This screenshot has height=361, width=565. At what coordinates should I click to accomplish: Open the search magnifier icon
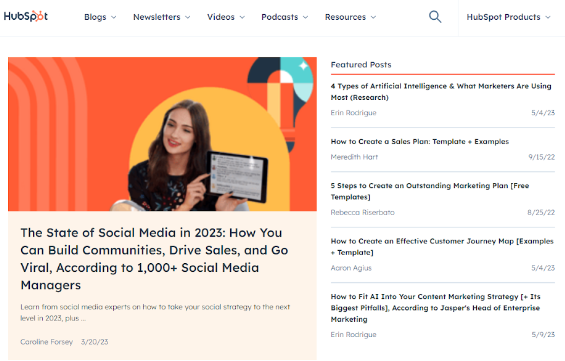(x=435, y=17)
